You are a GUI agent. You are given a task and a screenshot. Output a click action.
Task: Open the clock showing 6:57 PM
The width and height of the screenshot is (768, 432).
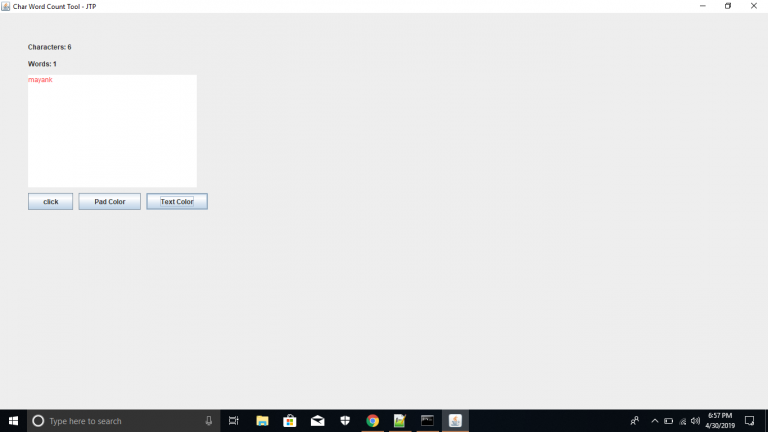[720, 421]
